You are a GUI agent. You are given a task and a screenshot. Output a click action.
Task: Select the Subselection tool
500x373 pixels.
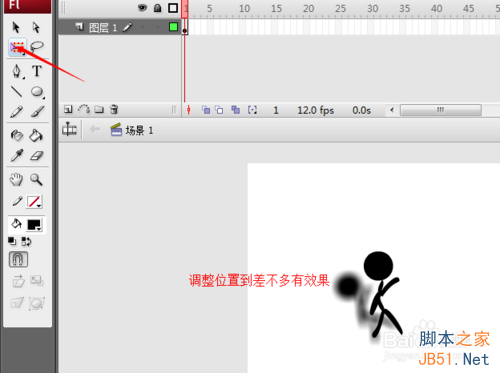tap(36, 27)
